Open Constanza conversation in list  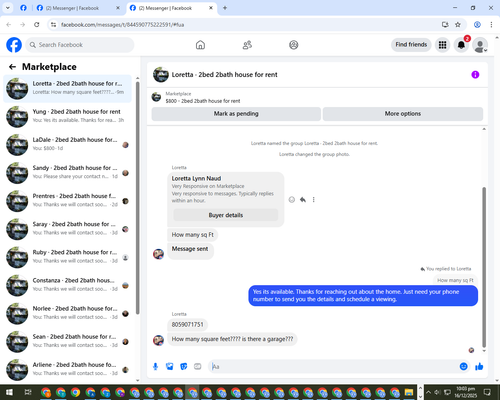(x=67, y=285)
